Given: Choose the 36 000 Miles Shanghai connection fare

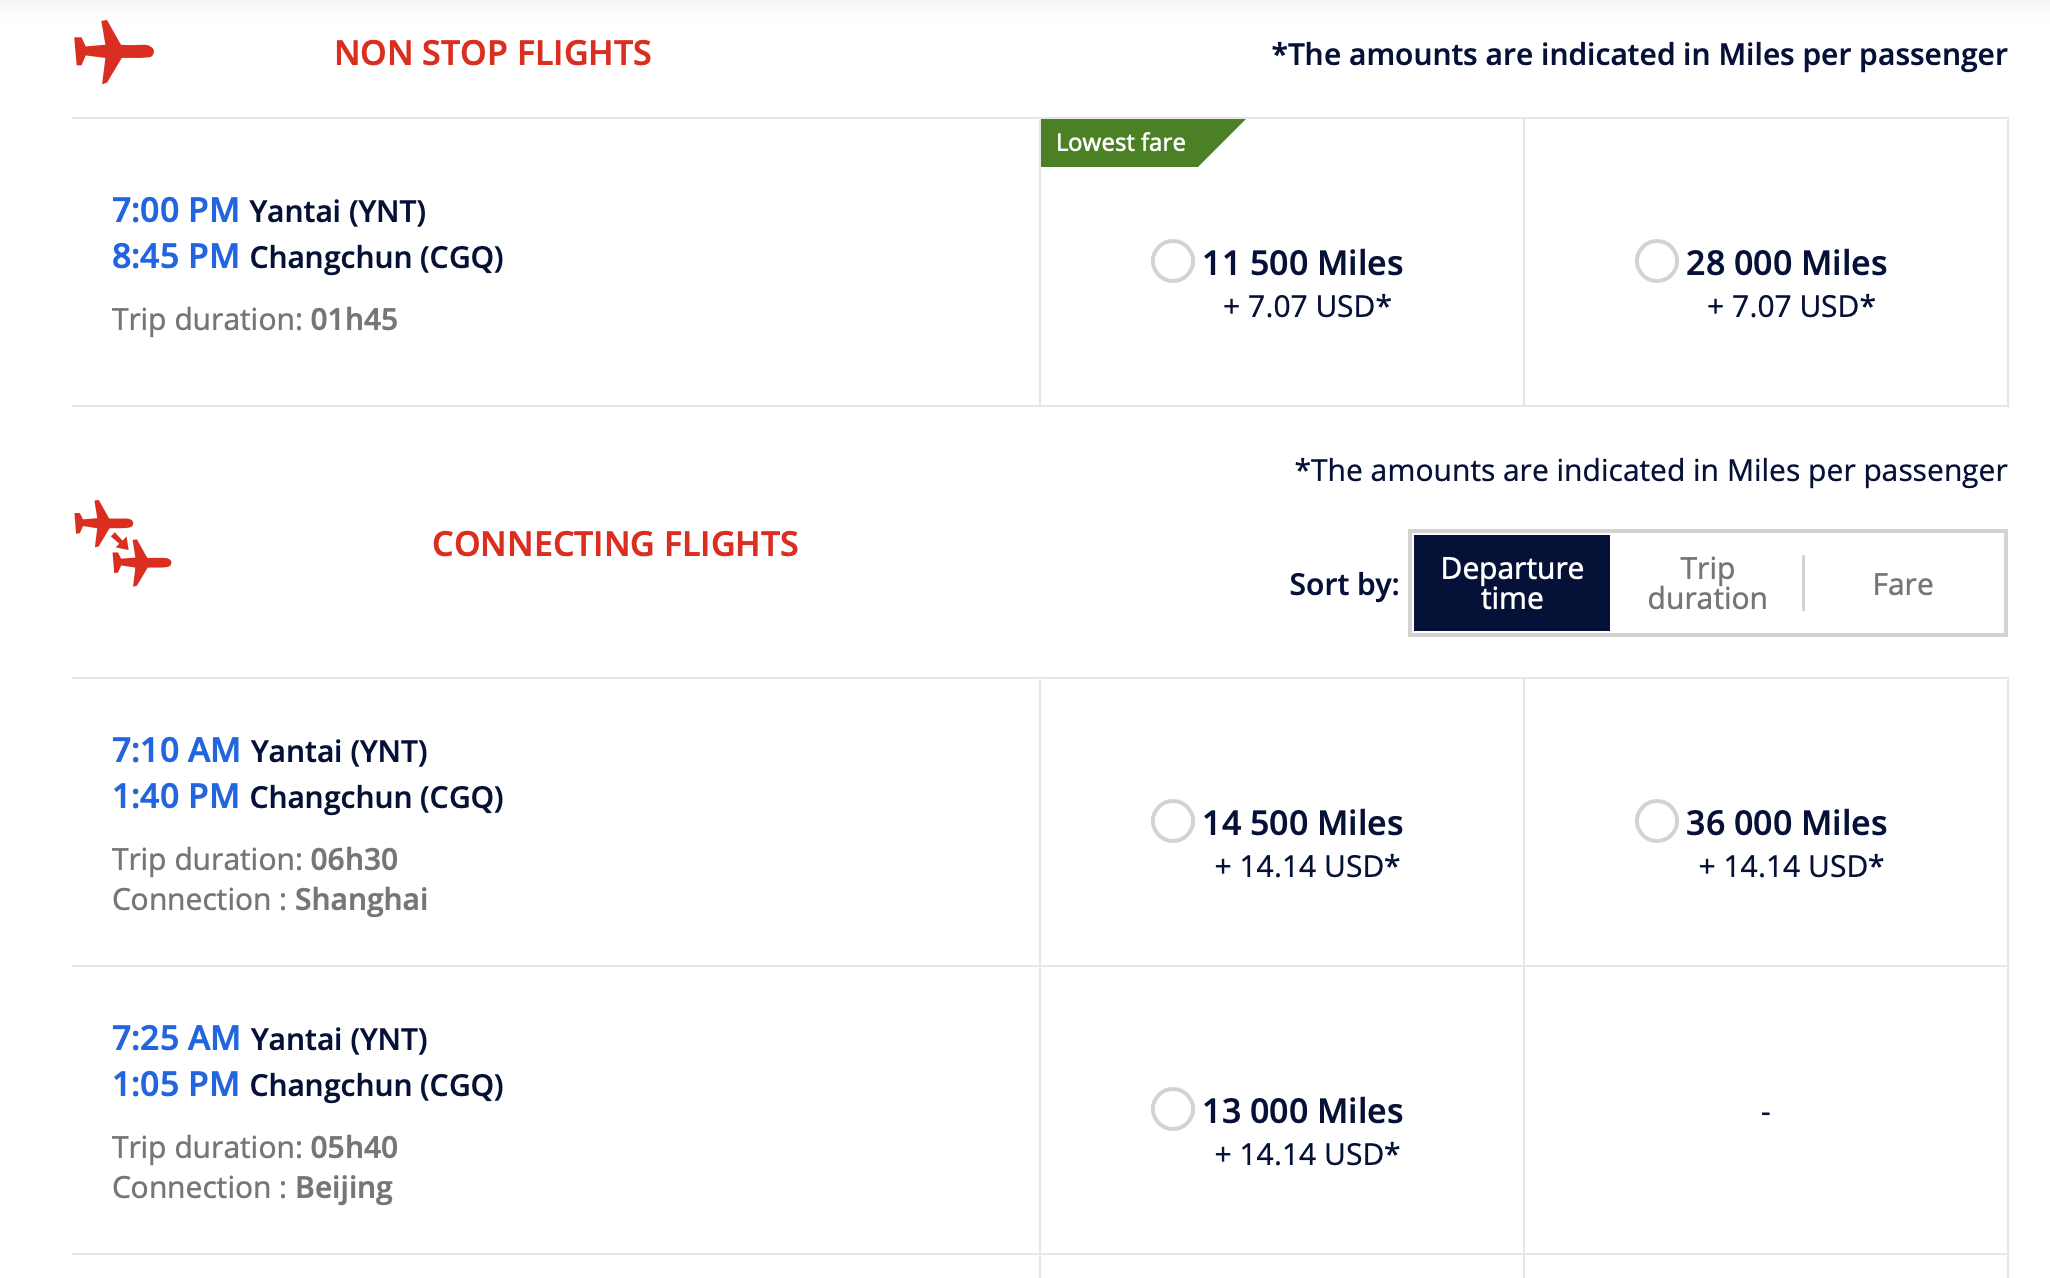Looking at the screenshot, I should pyautogui.click(x=1656, y=821).
